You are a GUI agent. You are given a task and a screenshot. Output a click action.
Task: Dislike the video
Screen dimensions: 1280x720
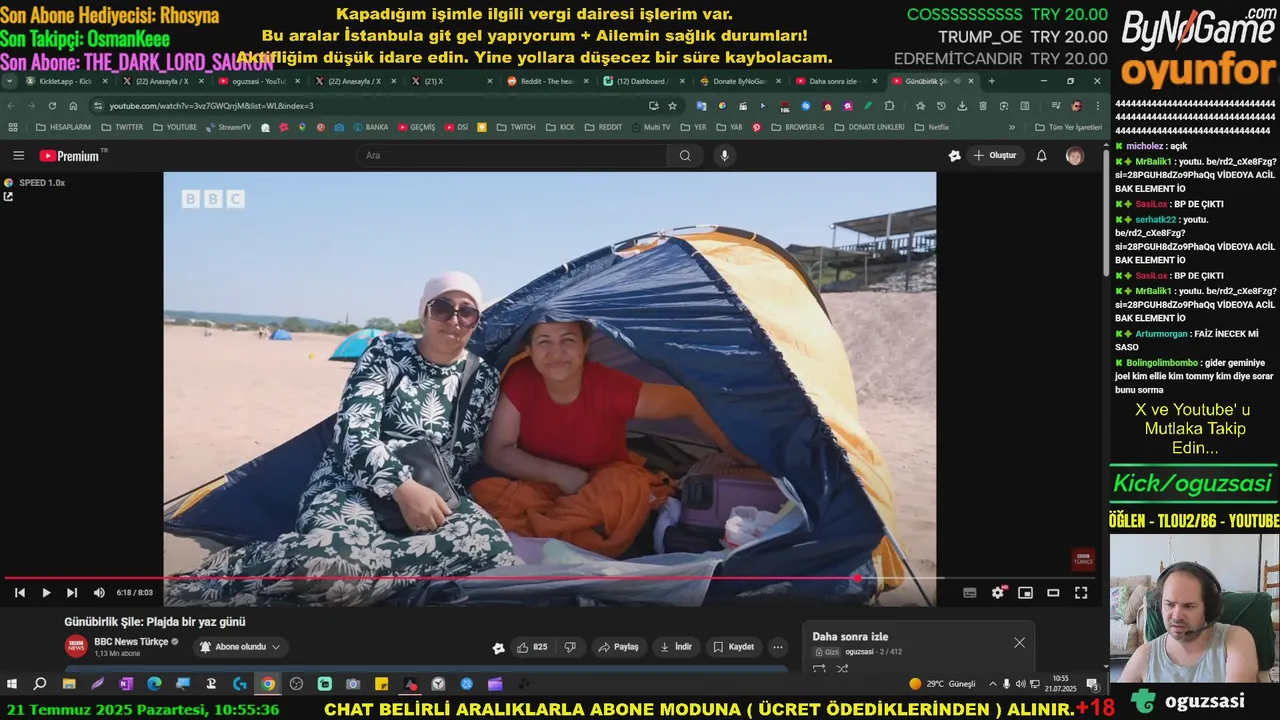pos(570,647)
